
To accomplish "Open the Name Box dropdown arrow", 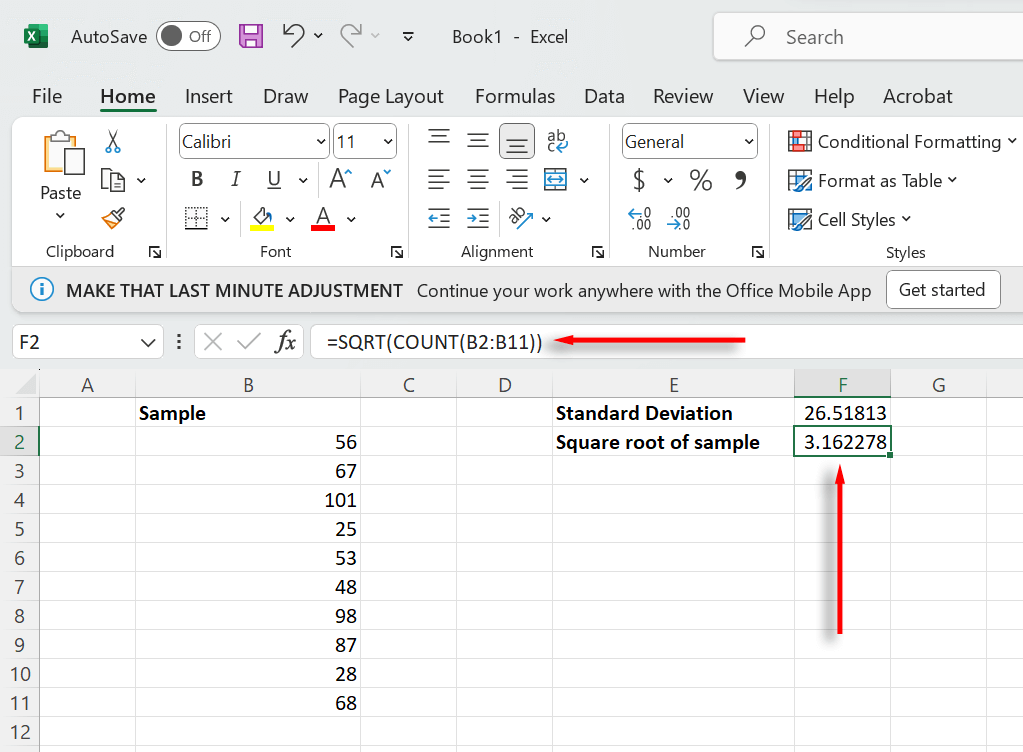I will 148,342.
